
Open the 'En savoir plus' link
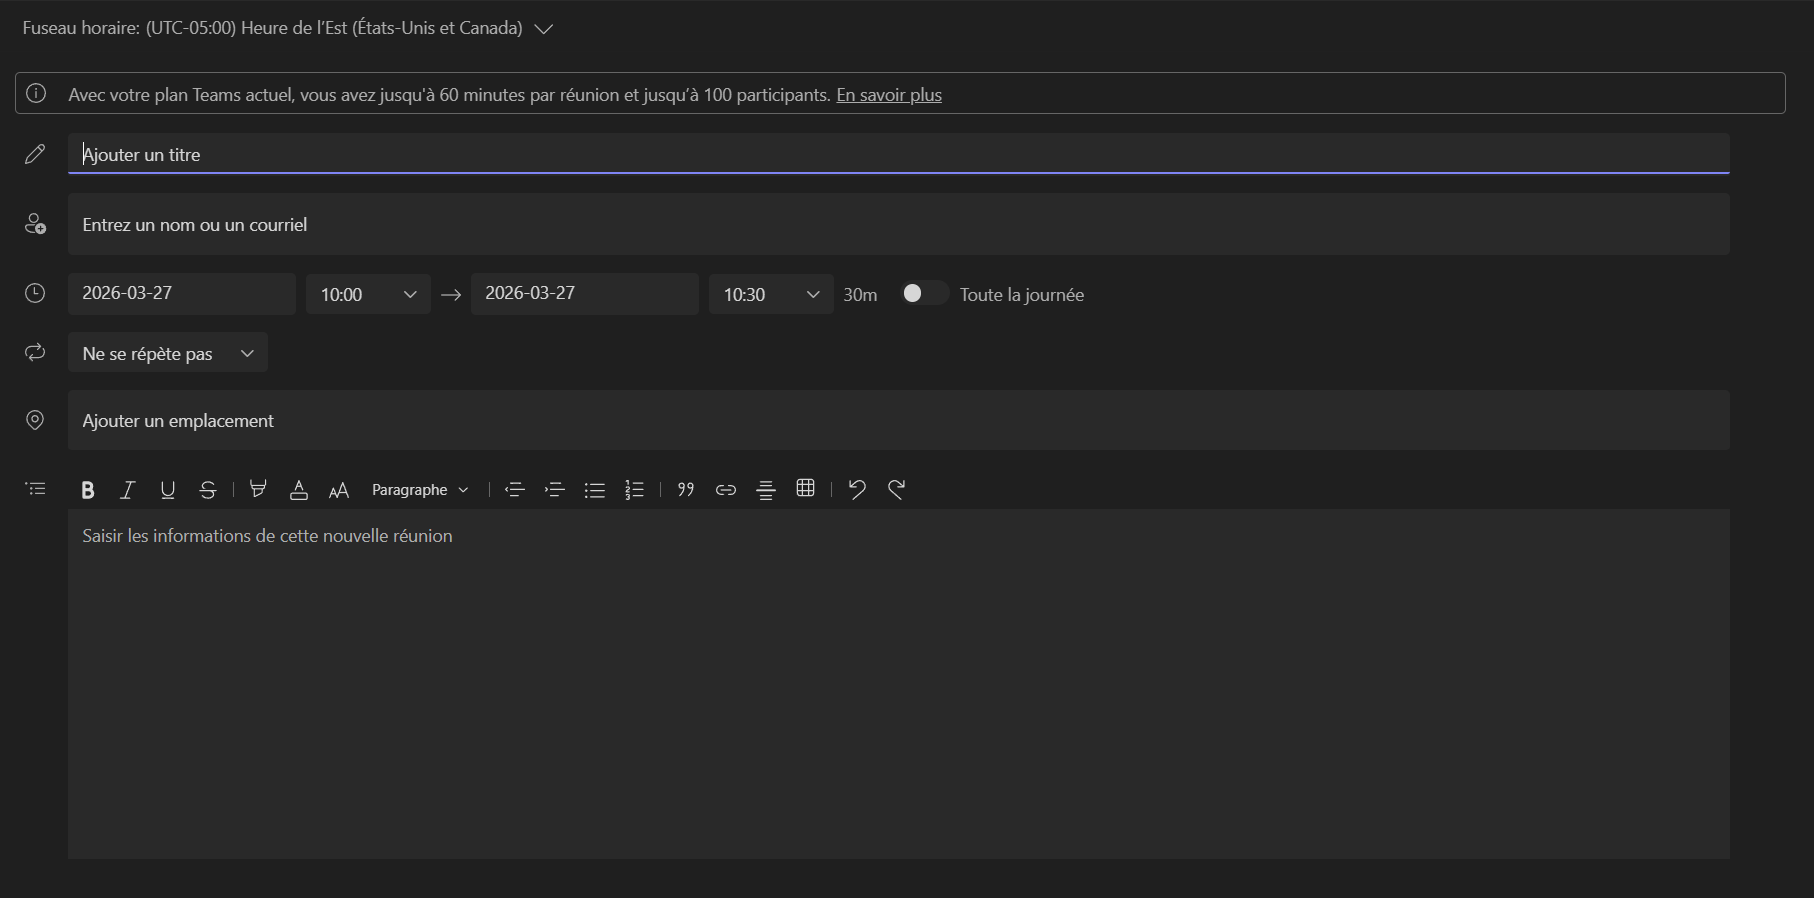889,95
